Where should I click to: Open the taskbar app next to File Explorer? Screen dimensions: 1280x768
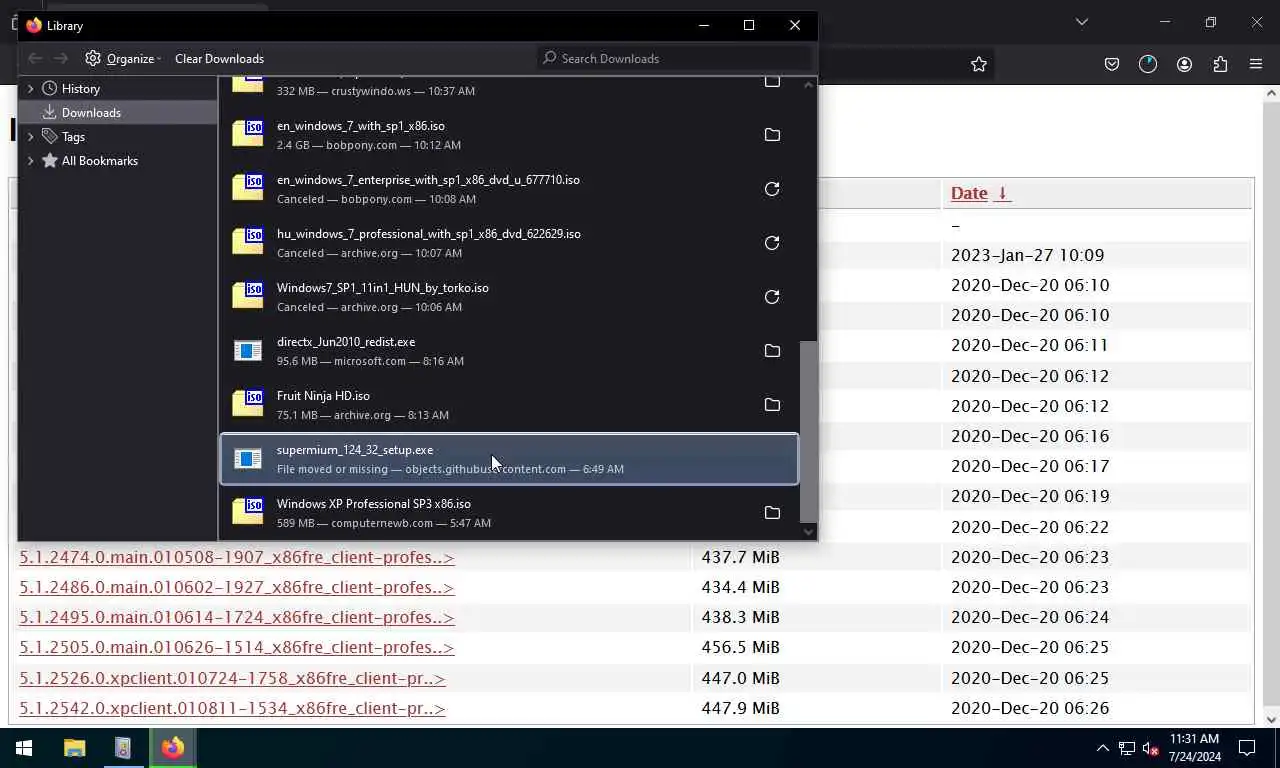click(123, 748)
